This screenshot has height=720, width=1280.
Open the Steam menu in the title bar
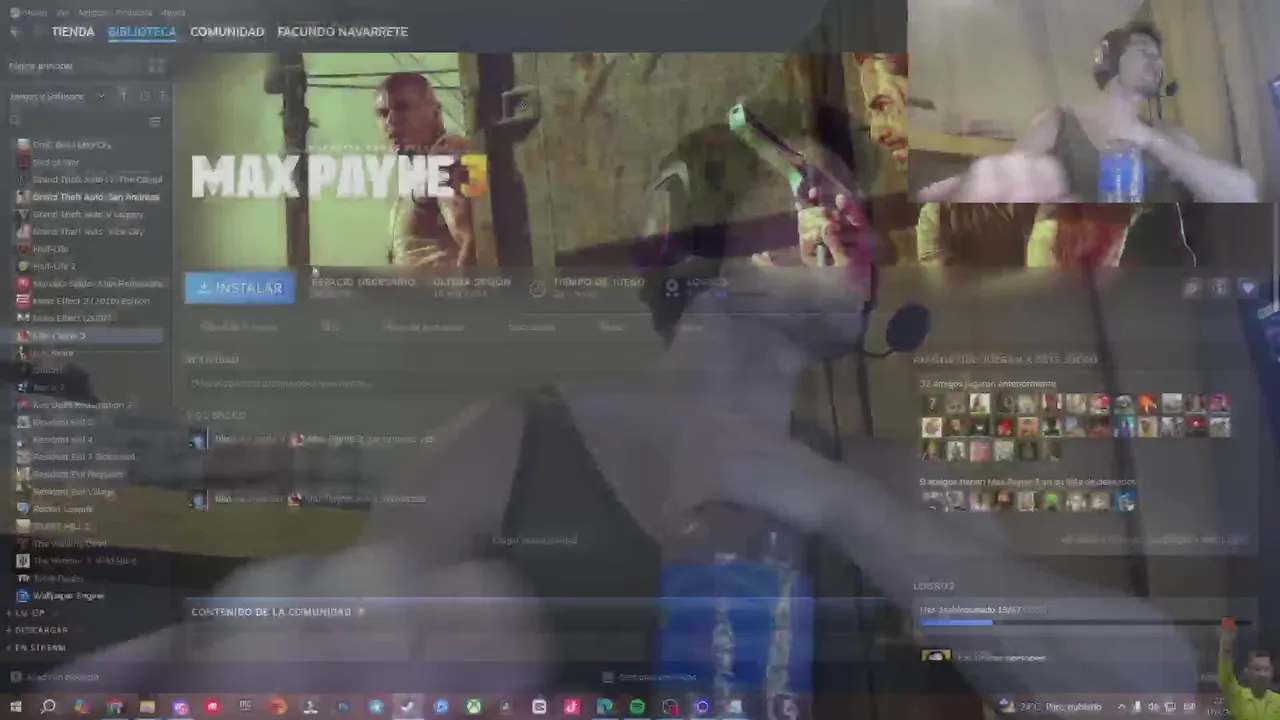point(33,12)
